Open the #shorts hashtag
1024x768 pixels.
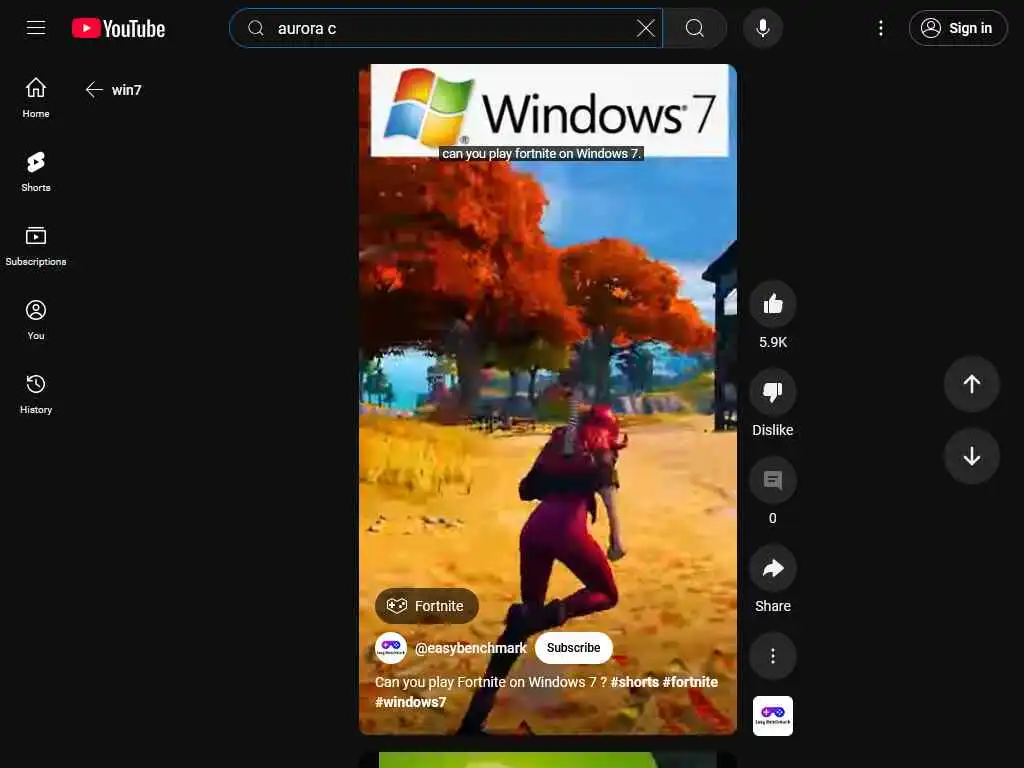point(635,682)
